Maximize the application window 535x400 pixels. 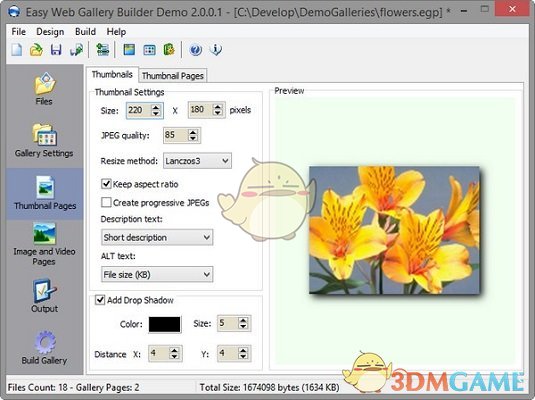485,10
